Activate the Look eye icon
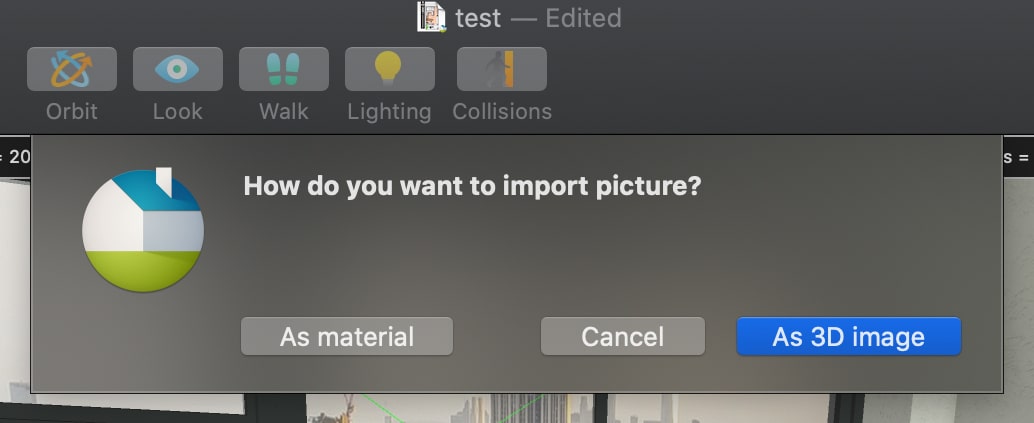The height and width of the screenshot is (423, 1034). tap(178, 69)
